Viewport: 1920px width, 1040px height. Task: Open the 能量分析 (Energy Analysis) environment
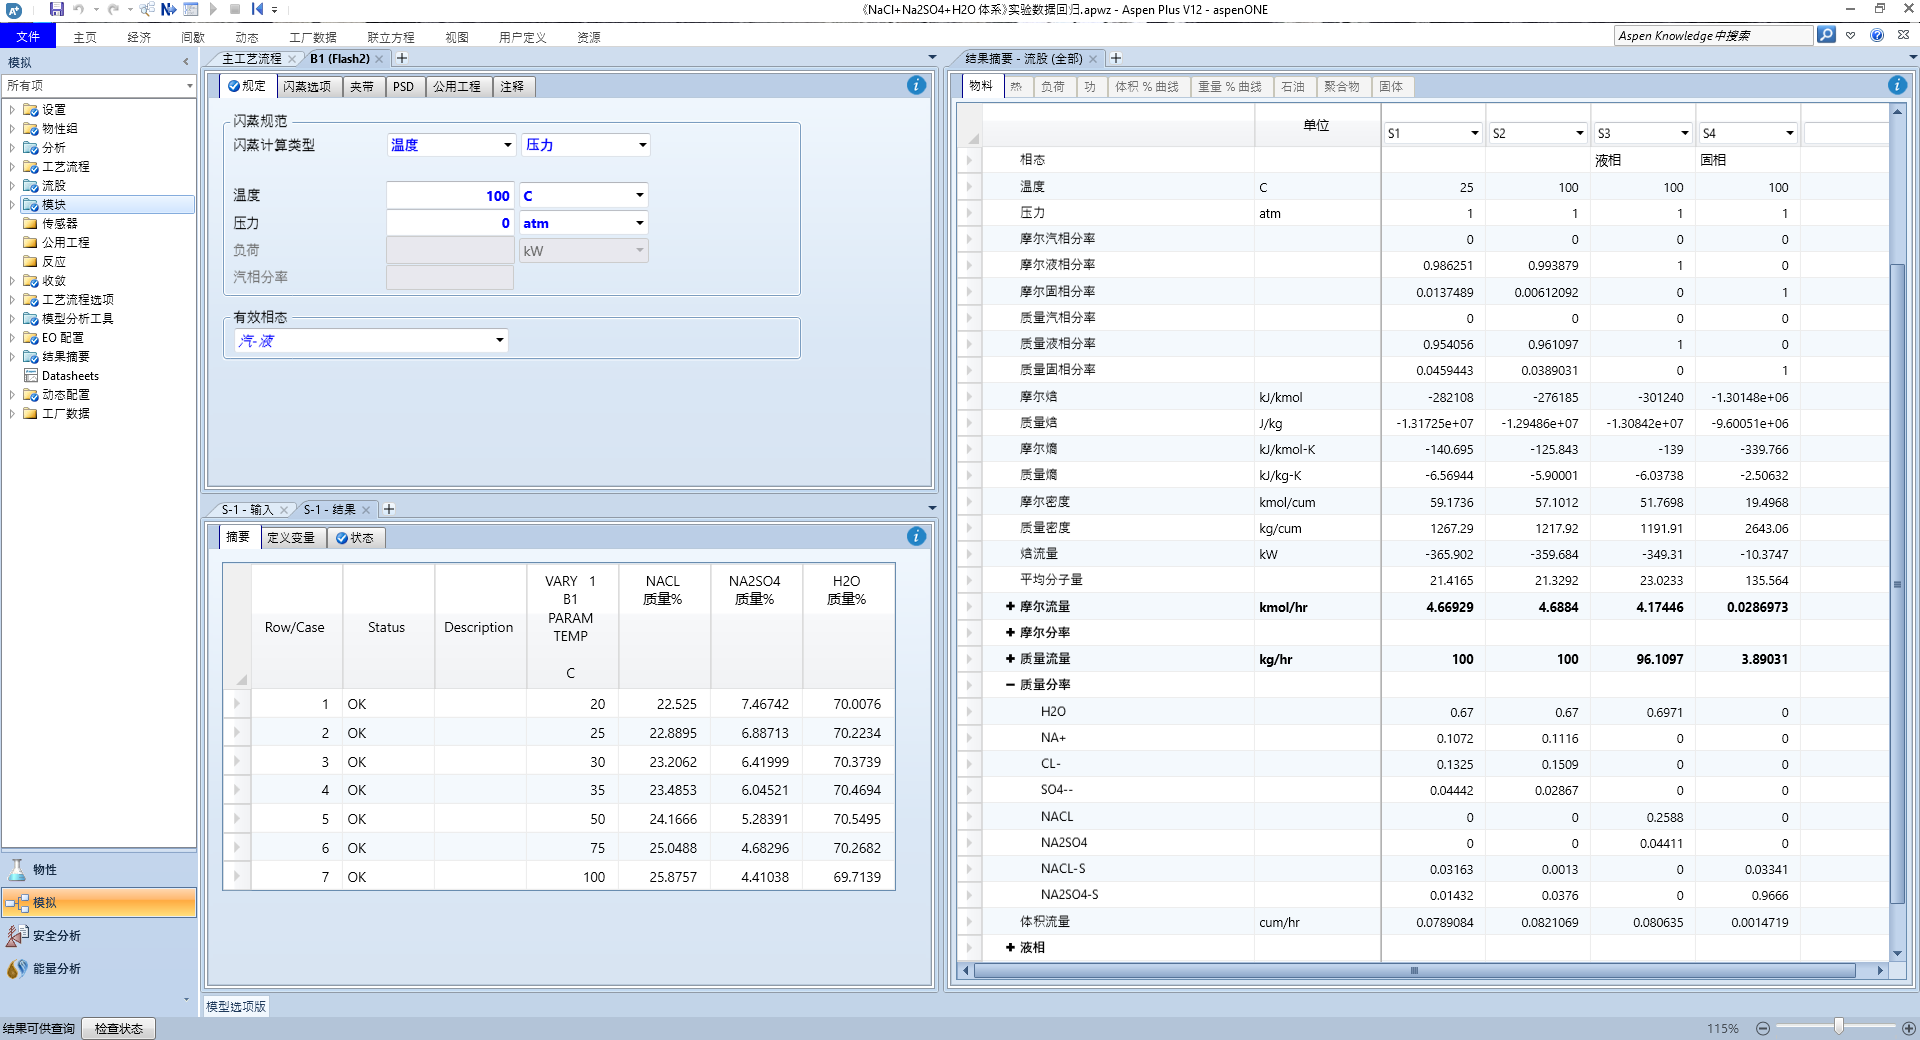coord(99,968)
